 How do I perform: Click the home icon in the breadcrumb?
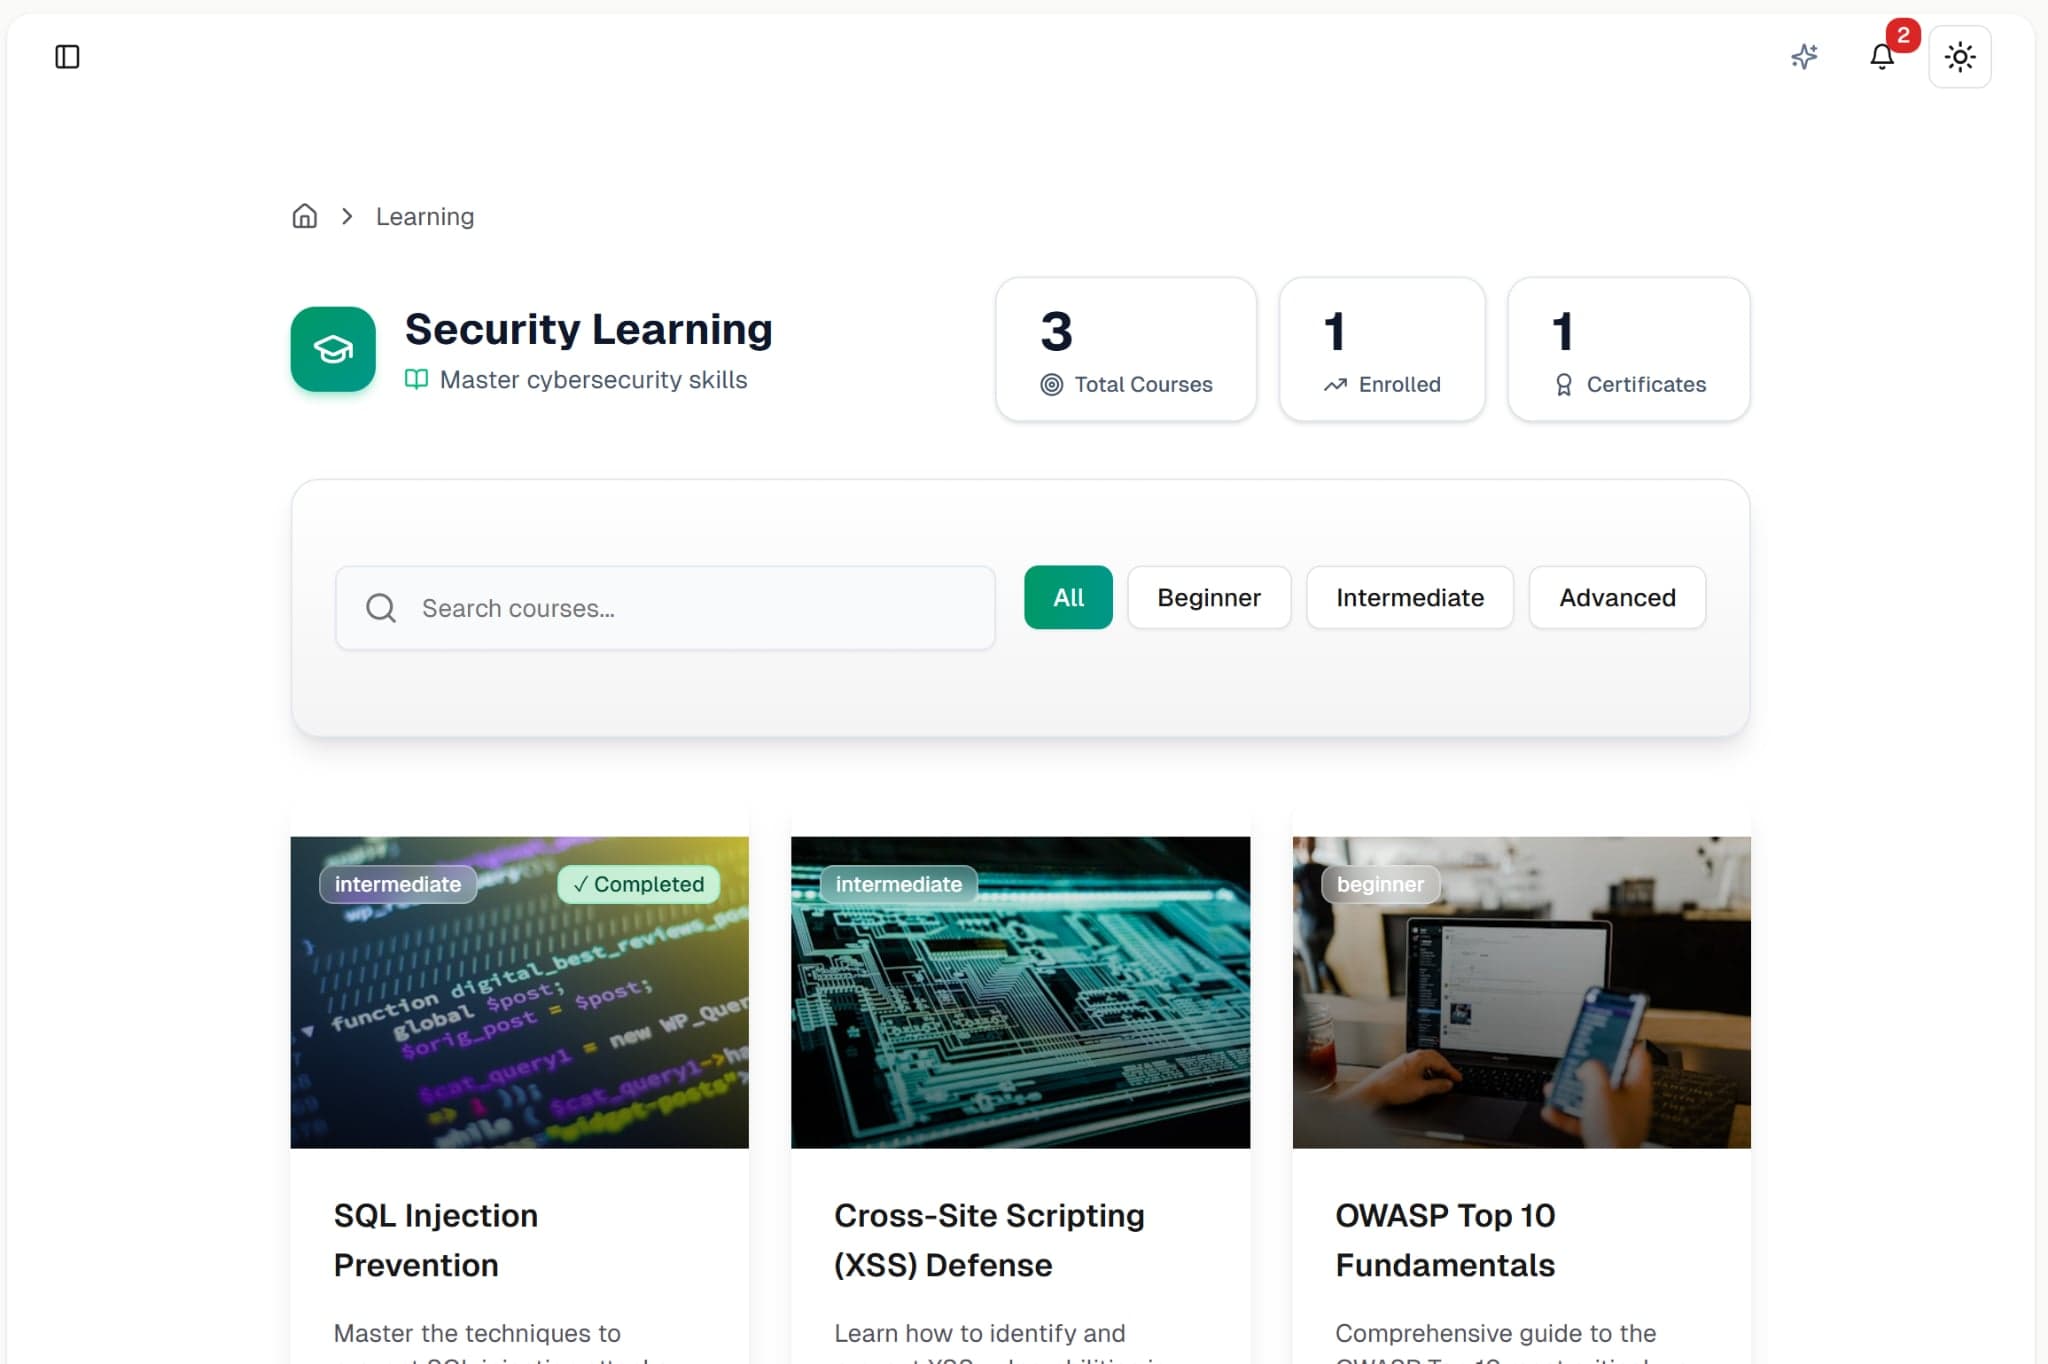[304, 216]
